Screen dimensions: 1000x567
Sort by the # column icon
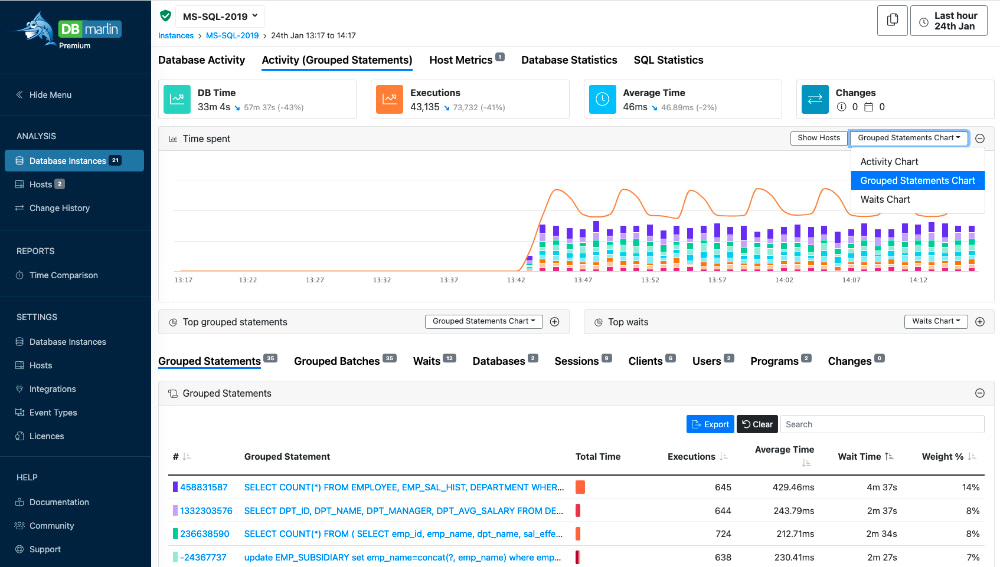tap(186, 457)
